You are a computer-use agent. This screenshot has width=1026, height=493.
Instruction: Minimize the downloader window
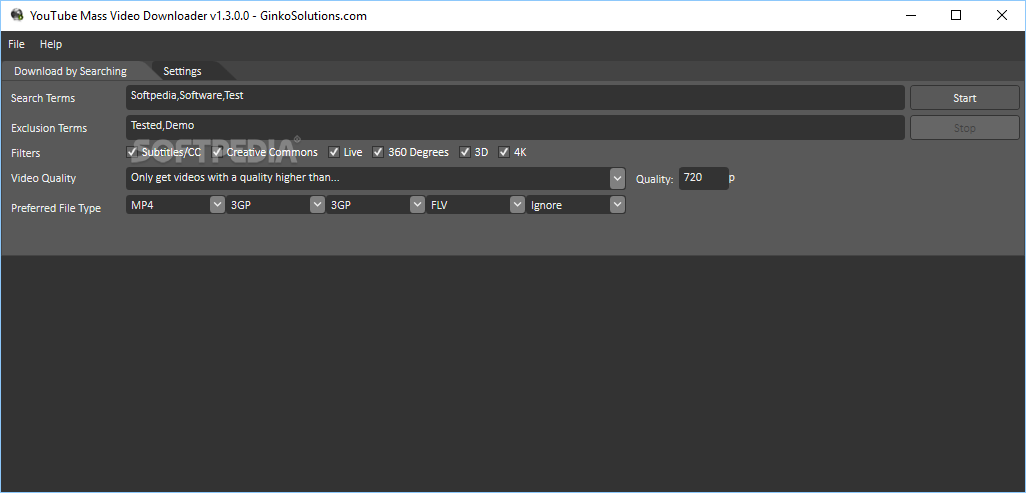click(x=910, y=16)
